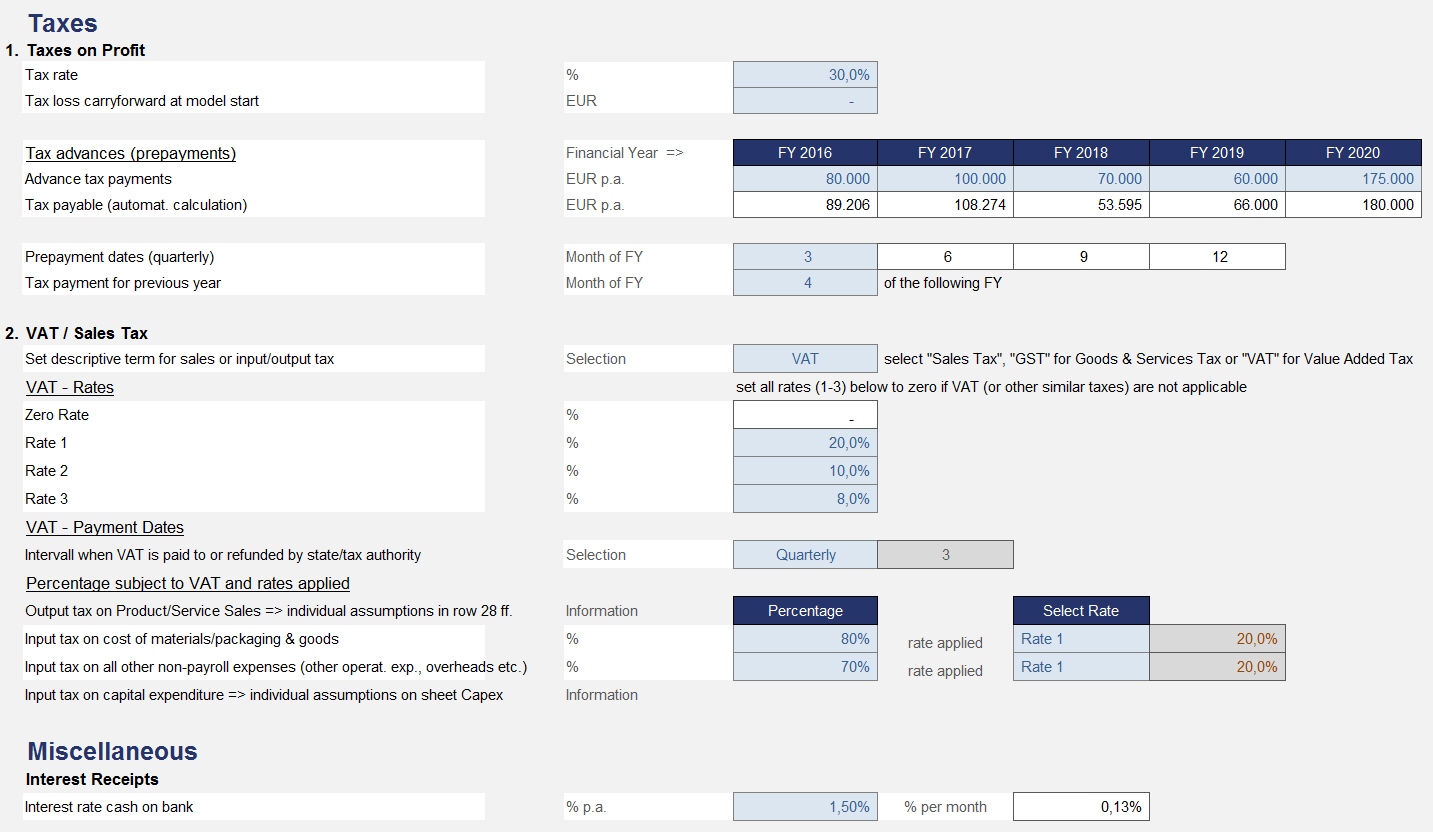Screen dimensions: 1433x832
Task: Click the prepayment month cell showing 3
Action: tap(805, 257)
